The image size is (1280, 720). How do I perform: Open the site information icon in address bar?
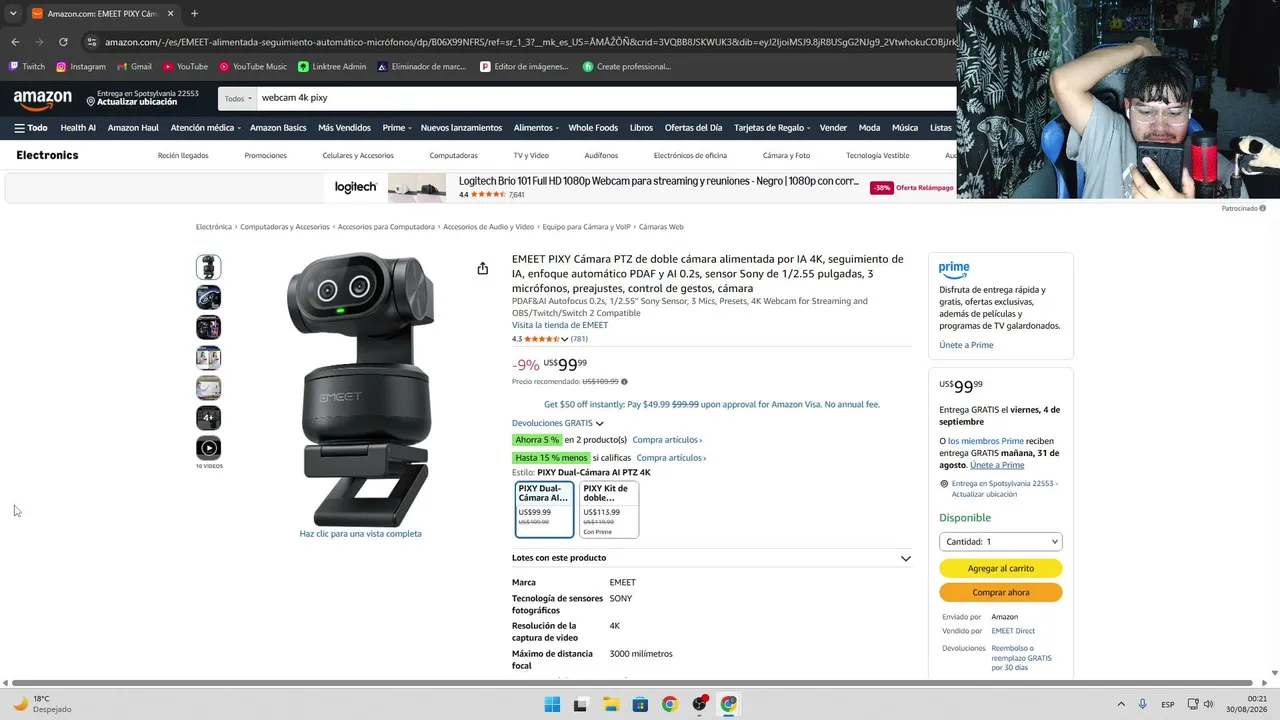pyautogui.click(x=92, y=42)
